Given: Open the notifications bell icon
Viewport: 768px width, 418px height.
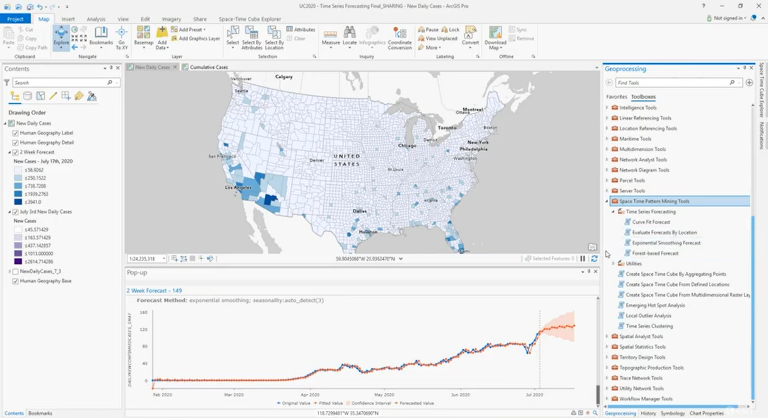Looking at the screenshot, I should 753,18.
